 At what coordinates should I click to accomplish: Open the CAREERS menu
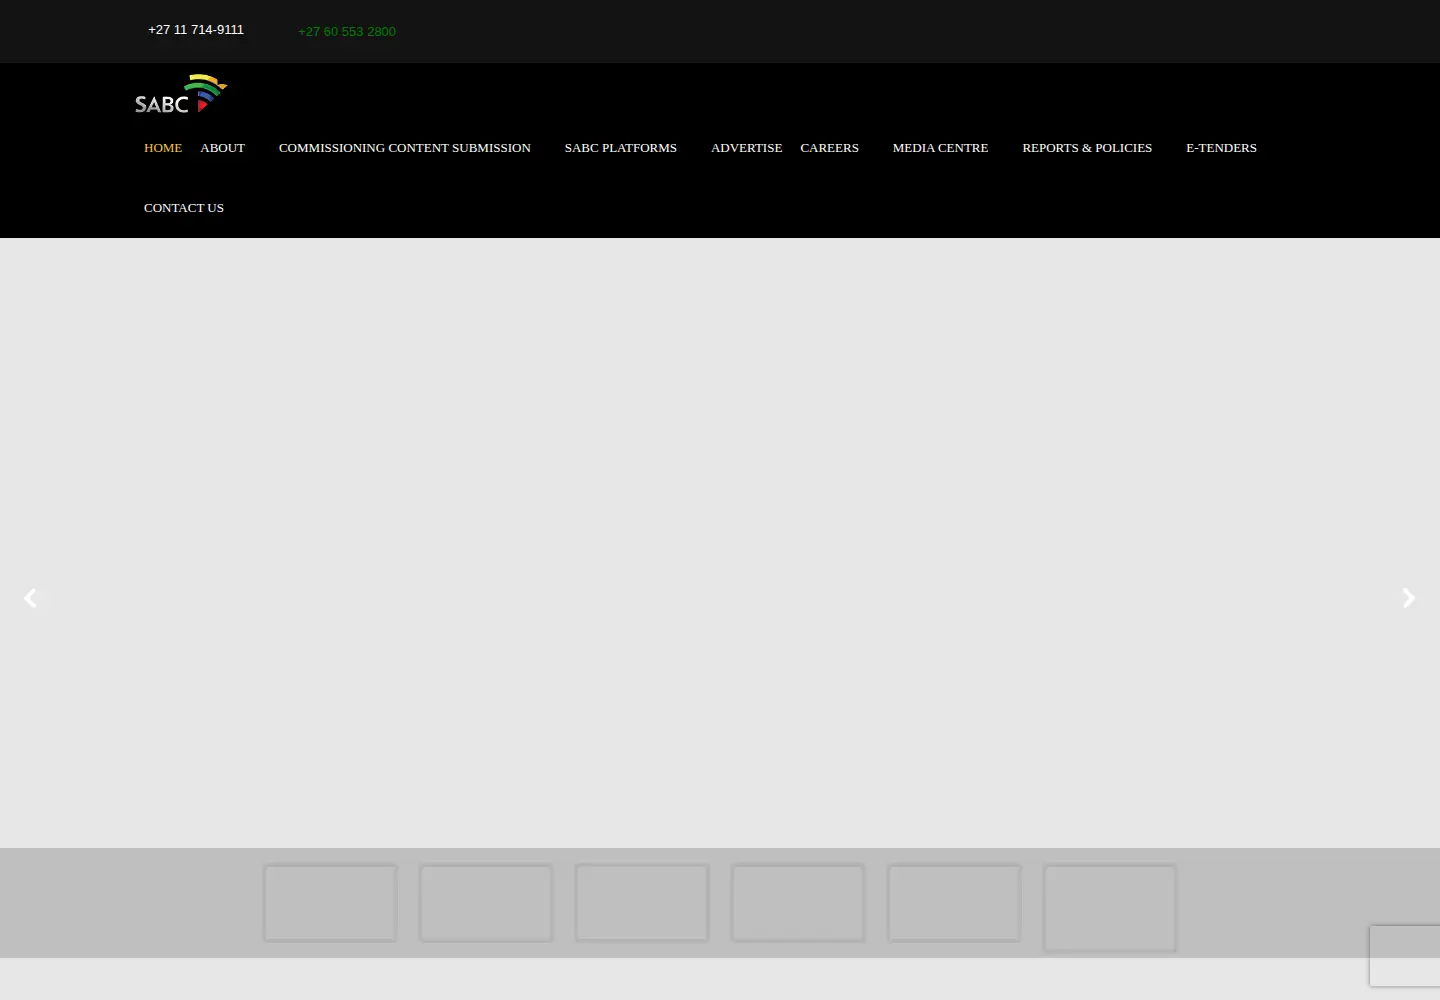pyautogui.click(x=829, y=148)
